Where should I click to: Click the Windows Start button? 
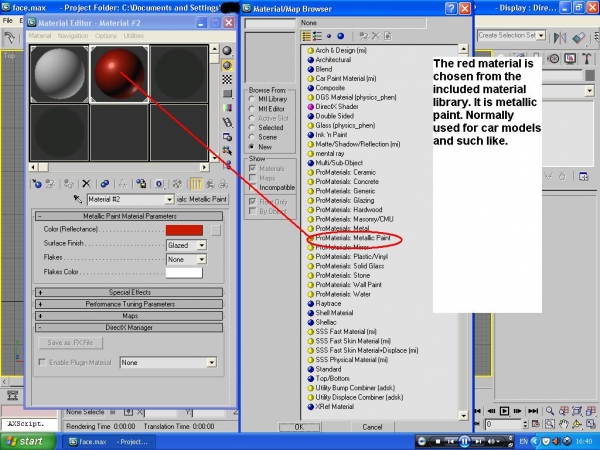(x=28, y=442)
